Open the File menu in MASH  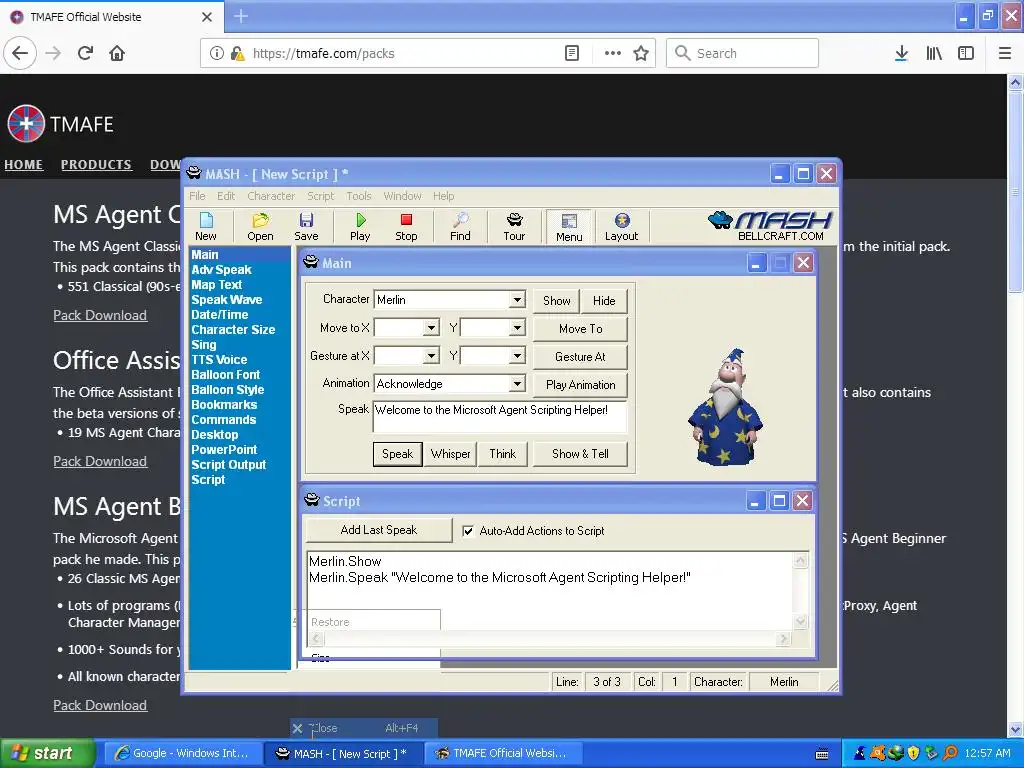pyautogui.click(x=197, y=196)
